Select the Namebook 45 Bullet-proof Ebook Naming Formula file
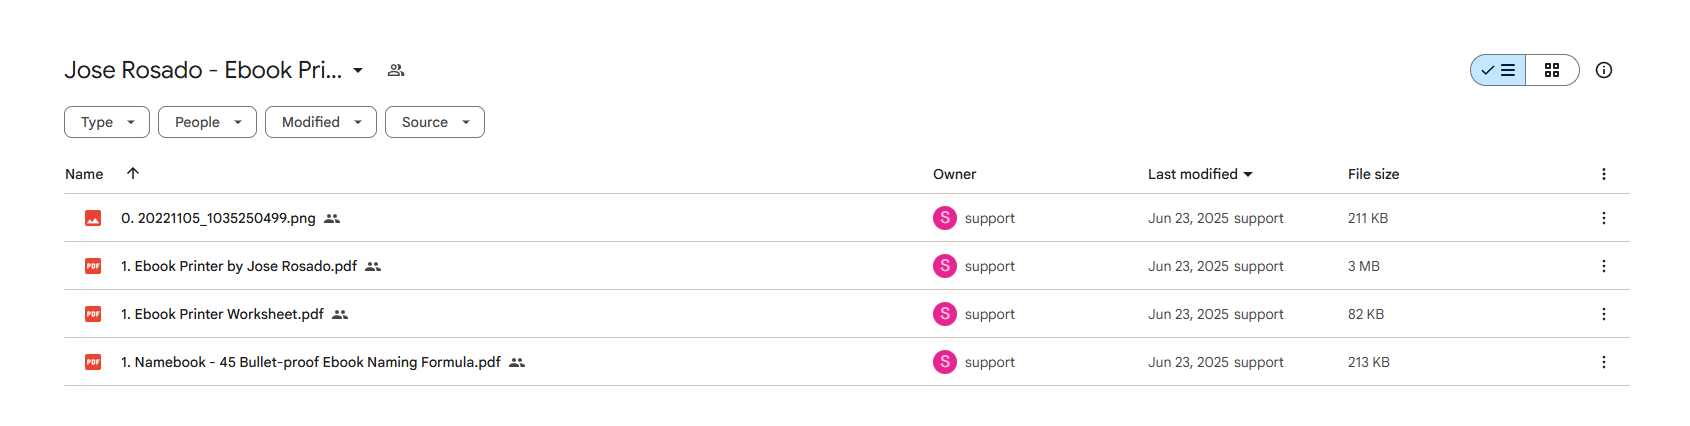Image resolution: width=1690 pixels, height=426 pixels. pos(847,362)
